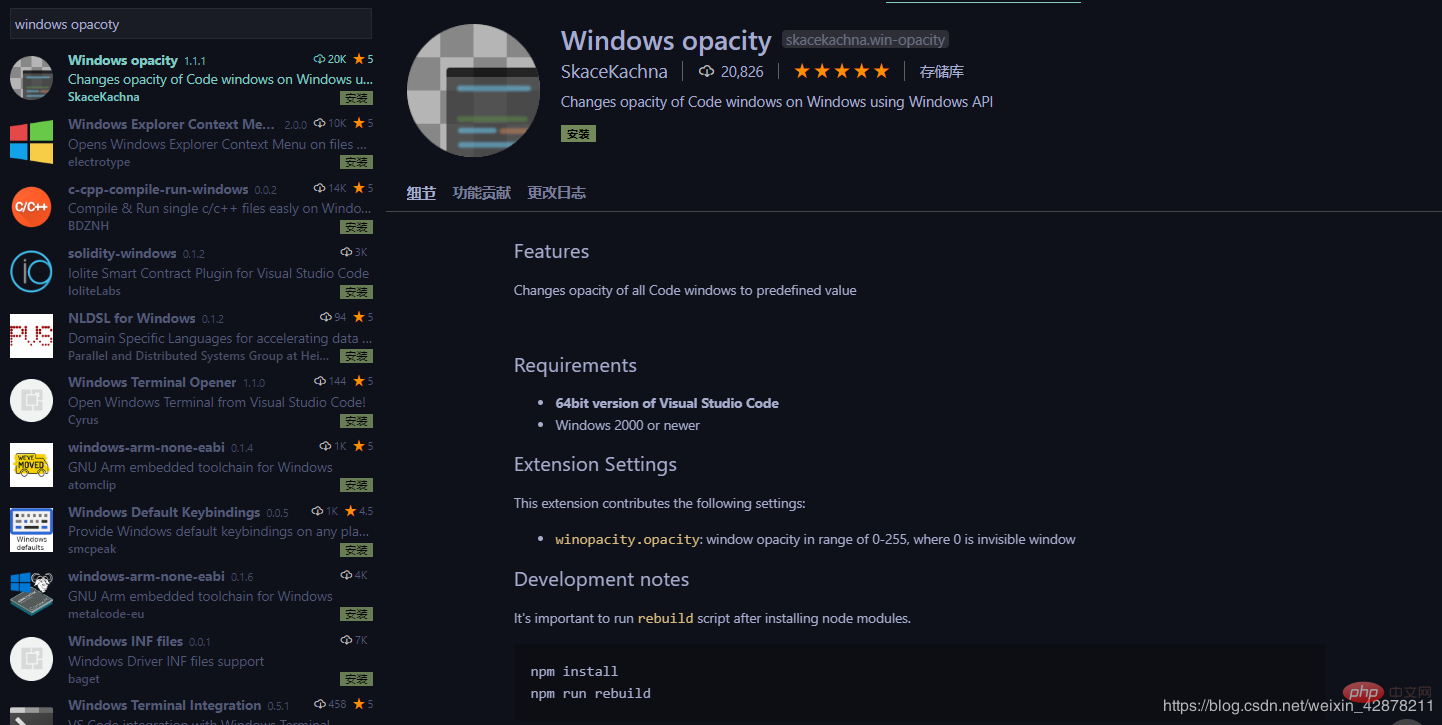Click the 'Windows 2000 or newer' bullet

628,425
